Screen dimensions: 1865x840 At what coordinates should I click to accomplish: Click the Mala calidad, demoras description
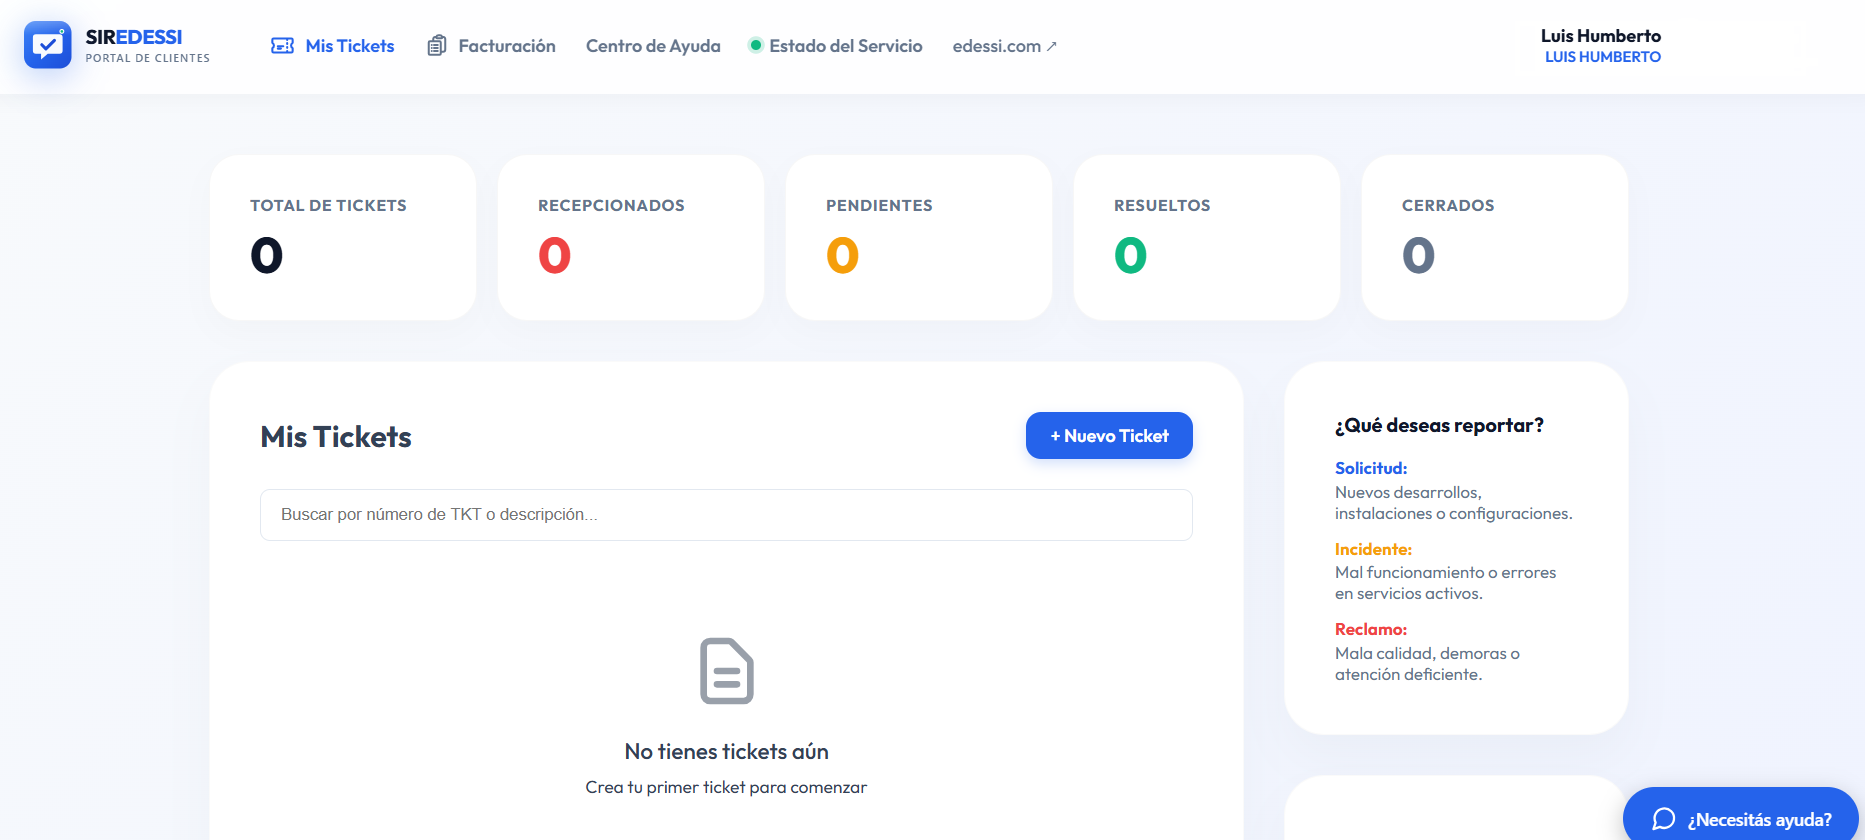pyautogui.click(x=1428, y=664)
